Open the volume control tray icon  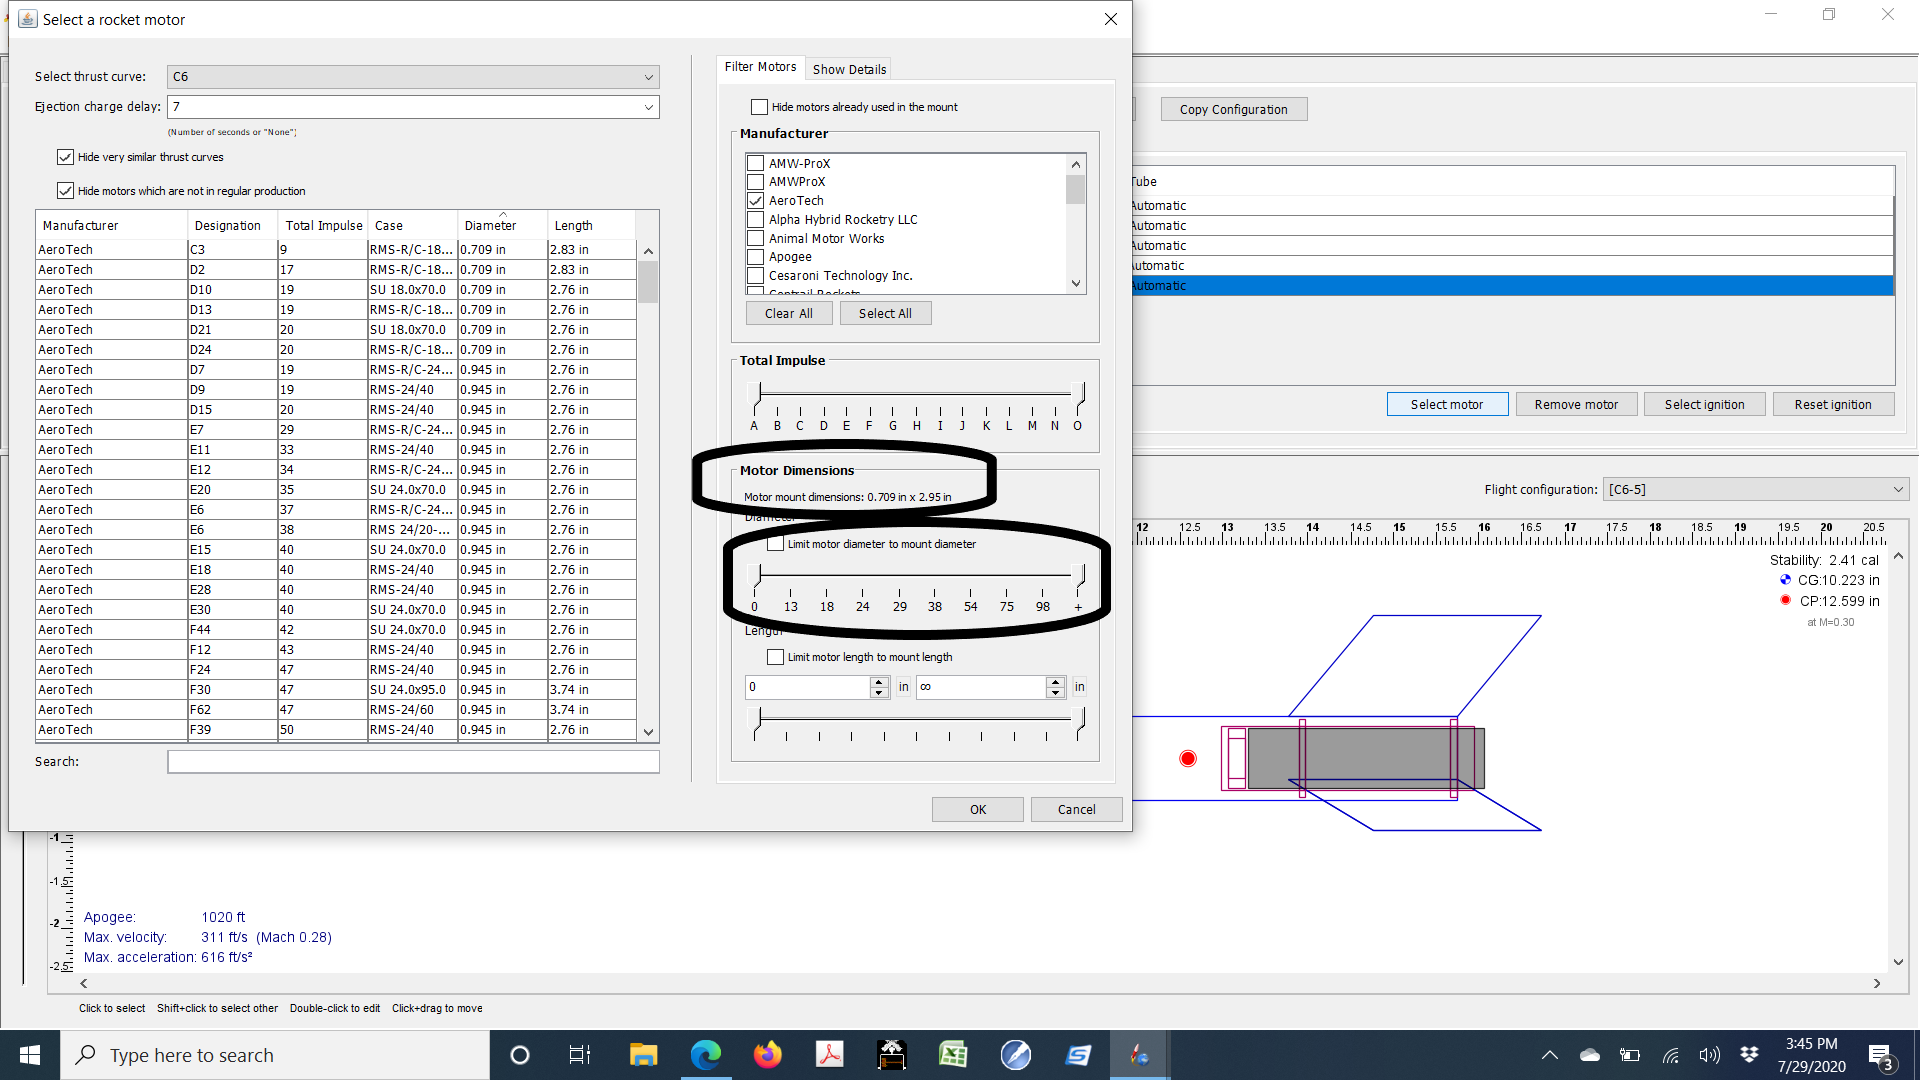pos(1709,1055)
